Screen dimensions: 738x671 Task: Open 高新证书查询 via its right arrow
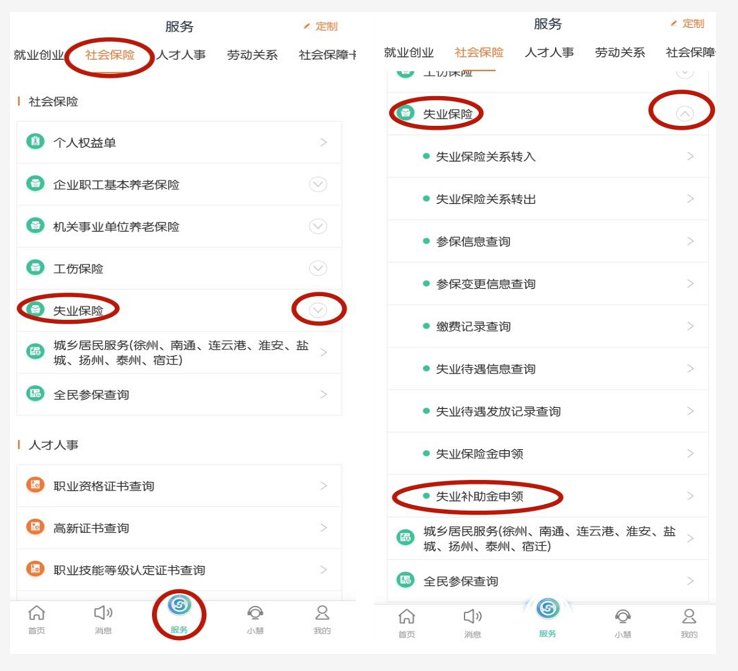coord(323,527)
